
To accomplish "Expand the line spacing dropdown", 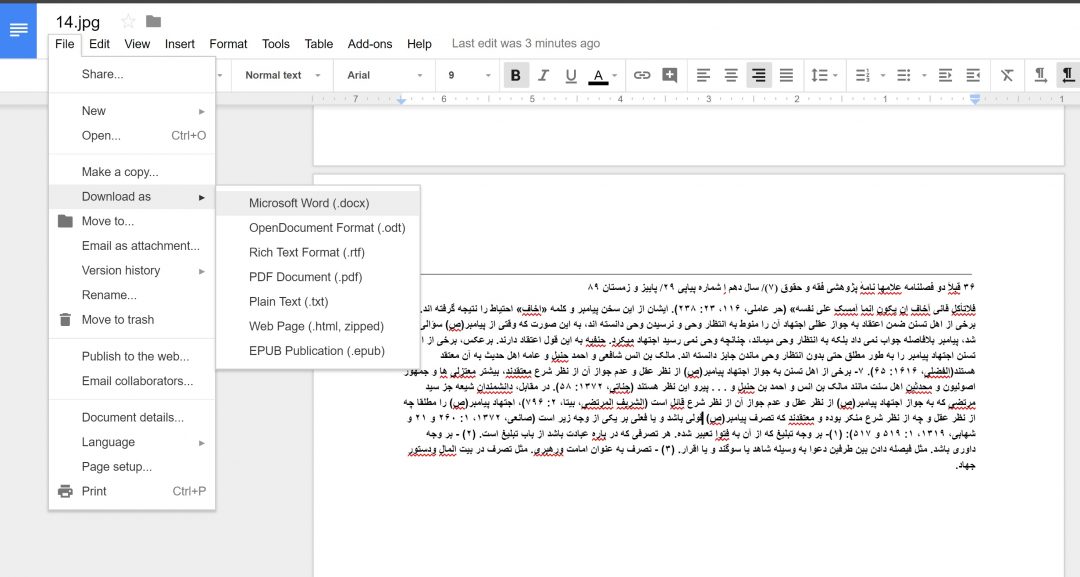I will pos(824,75).
